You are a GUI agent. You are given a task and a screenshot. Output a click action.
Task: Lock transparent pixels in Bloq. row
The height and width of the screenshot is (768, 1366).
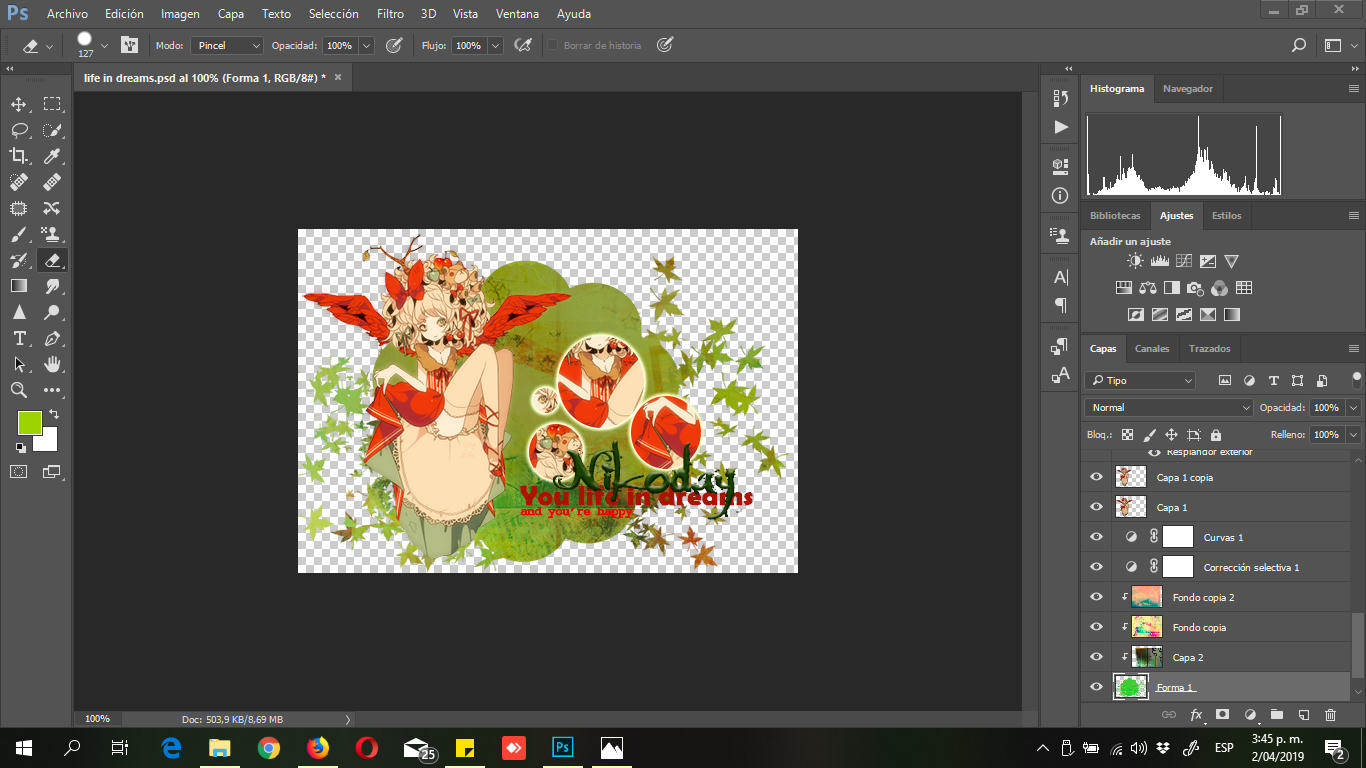click(x=1127, y=435)
